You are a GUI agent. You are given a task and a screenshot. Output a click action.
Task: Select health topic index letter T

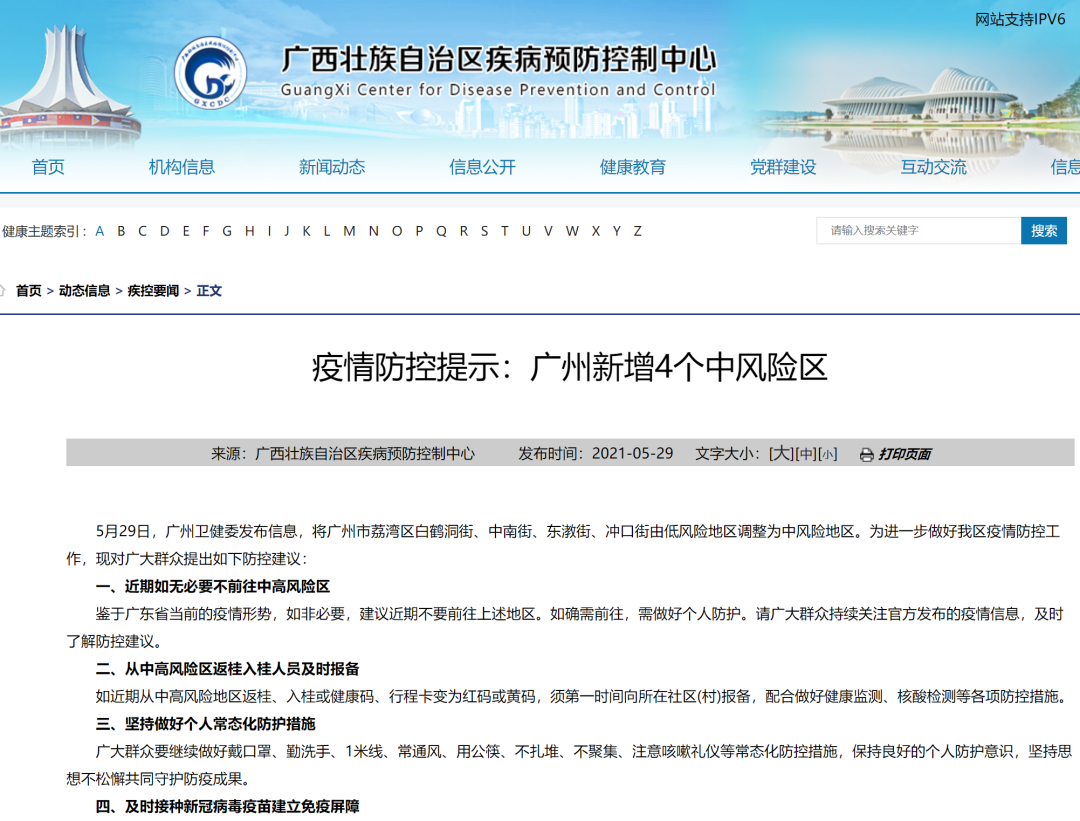(x=505, y=231)
